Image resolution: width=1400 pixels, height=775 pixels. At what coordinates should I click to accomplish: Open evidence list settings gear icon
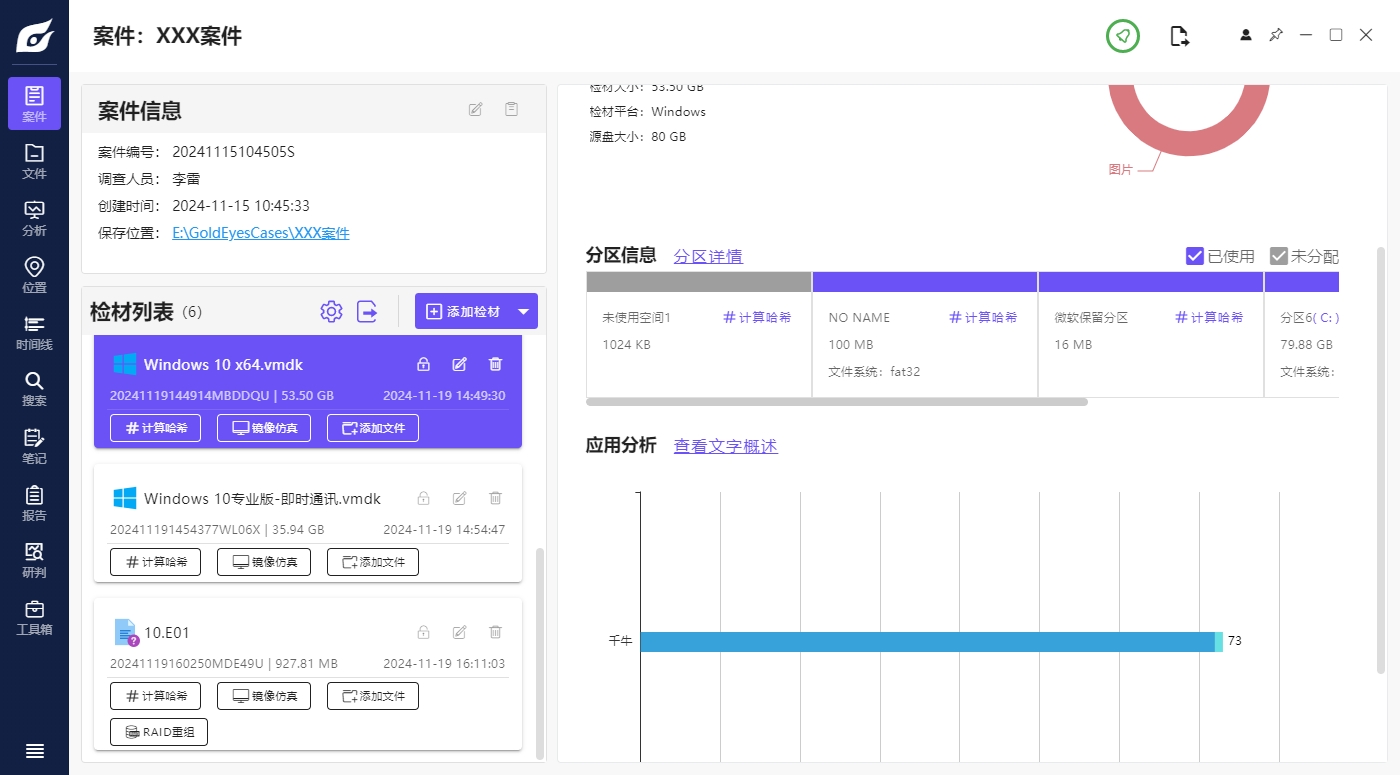[331, 311]
